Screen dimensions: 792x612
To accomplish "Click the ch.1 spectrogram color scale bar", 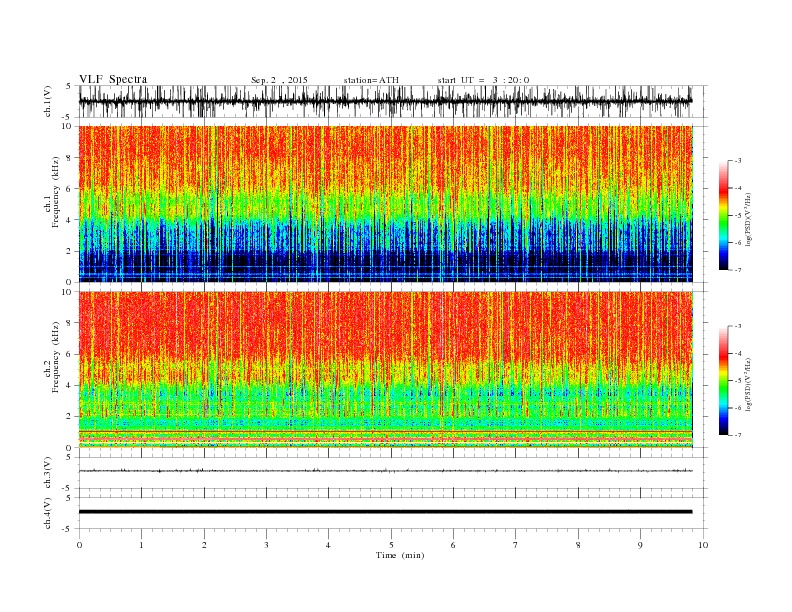I will [x=723, y=216].
